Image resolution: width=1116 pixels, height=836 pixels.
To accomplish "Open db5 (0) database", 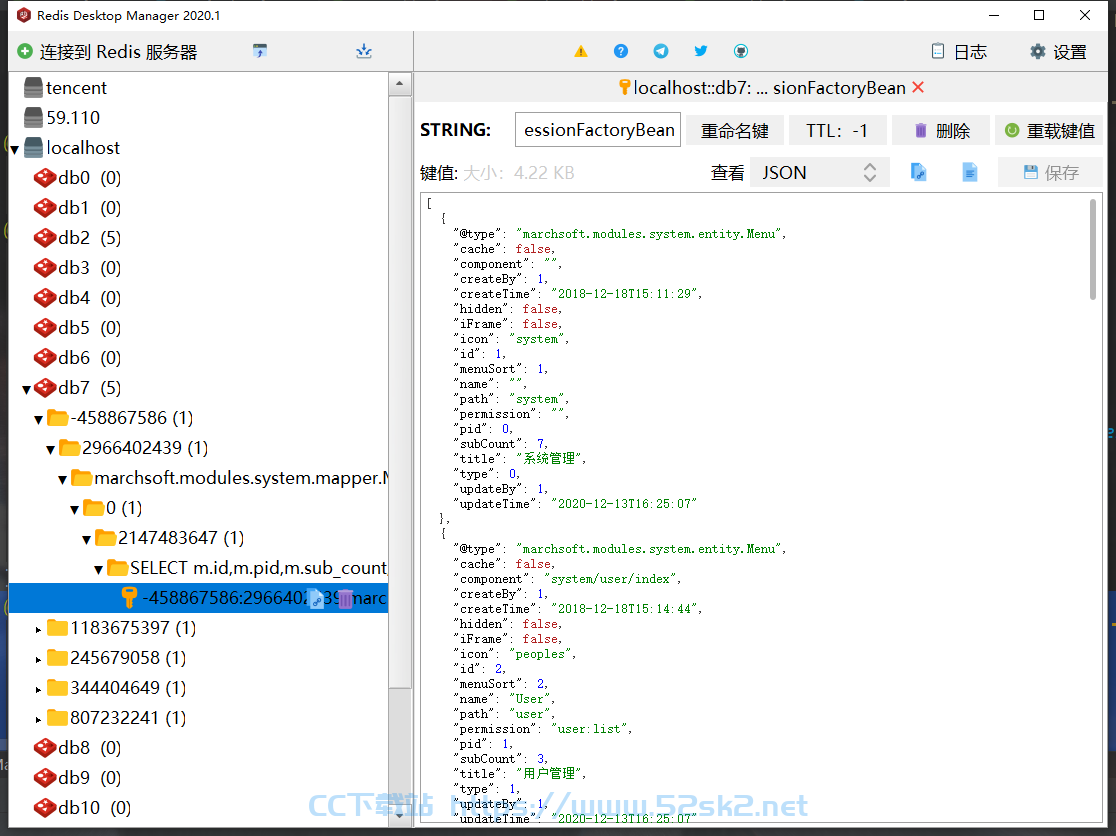I will (x=77, y=328).
